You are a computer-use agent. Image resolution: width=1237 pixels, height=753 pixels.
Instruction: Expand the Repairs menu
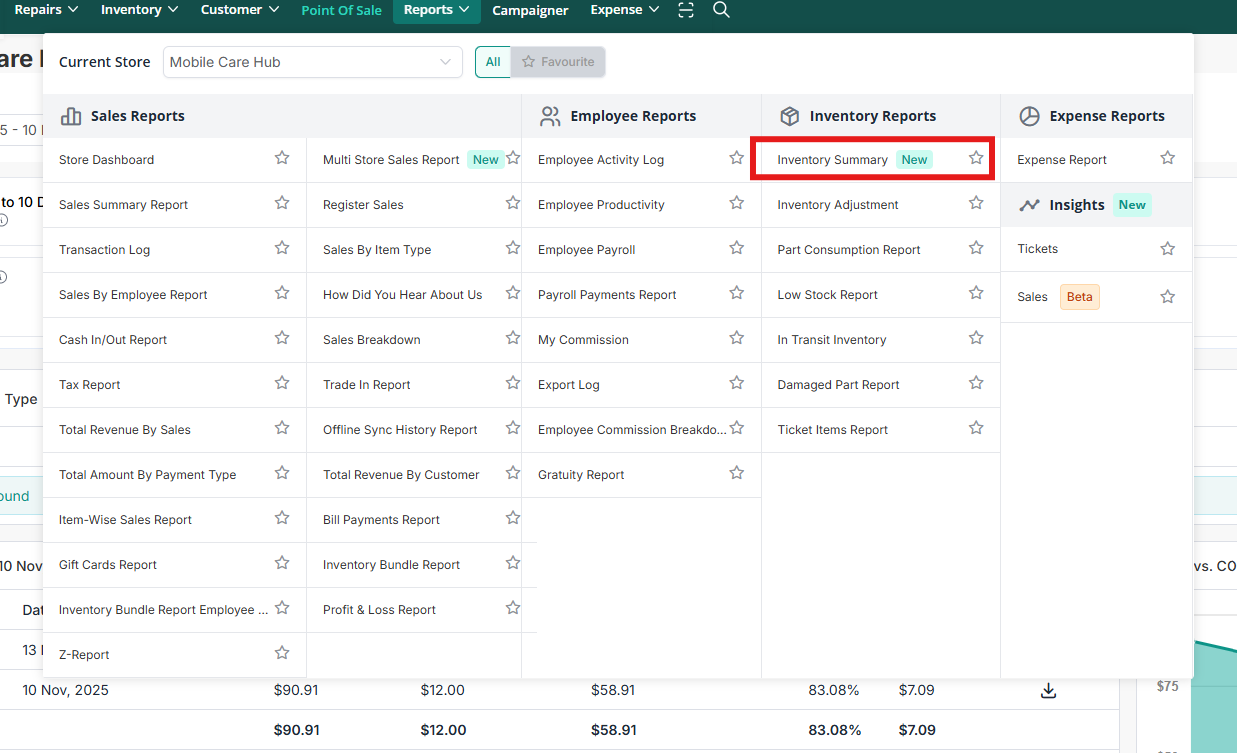pyautogui.click(x=46, y=10)
